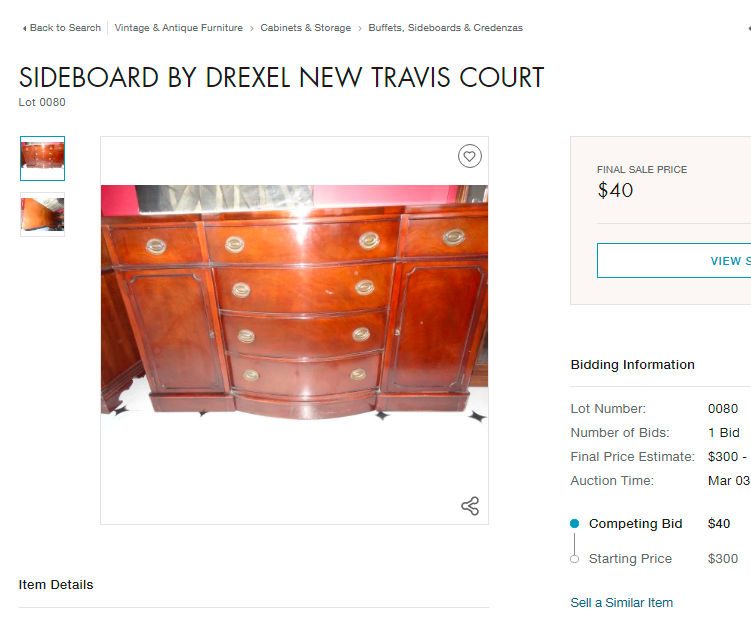Click the Sell a Similar Item link
Viewport: 751px width, 619px height.
[622, 603]
